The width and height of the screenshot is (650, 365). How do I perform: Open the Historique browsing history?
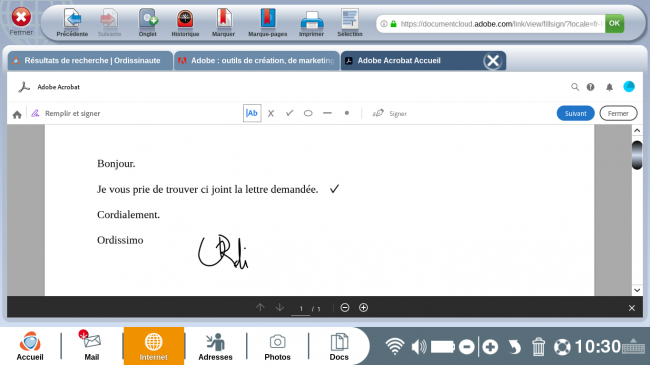(x=185, y=23)
